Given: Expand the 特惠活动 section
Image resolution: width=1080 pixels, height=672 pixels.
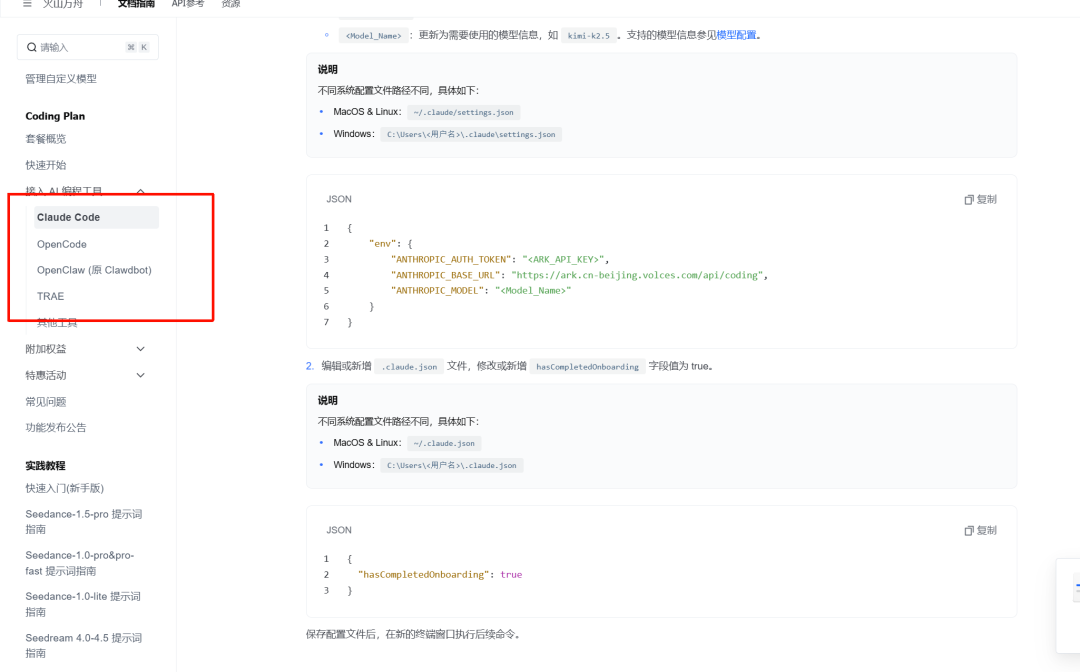Looking at the screenshot, I should [140, 375].
